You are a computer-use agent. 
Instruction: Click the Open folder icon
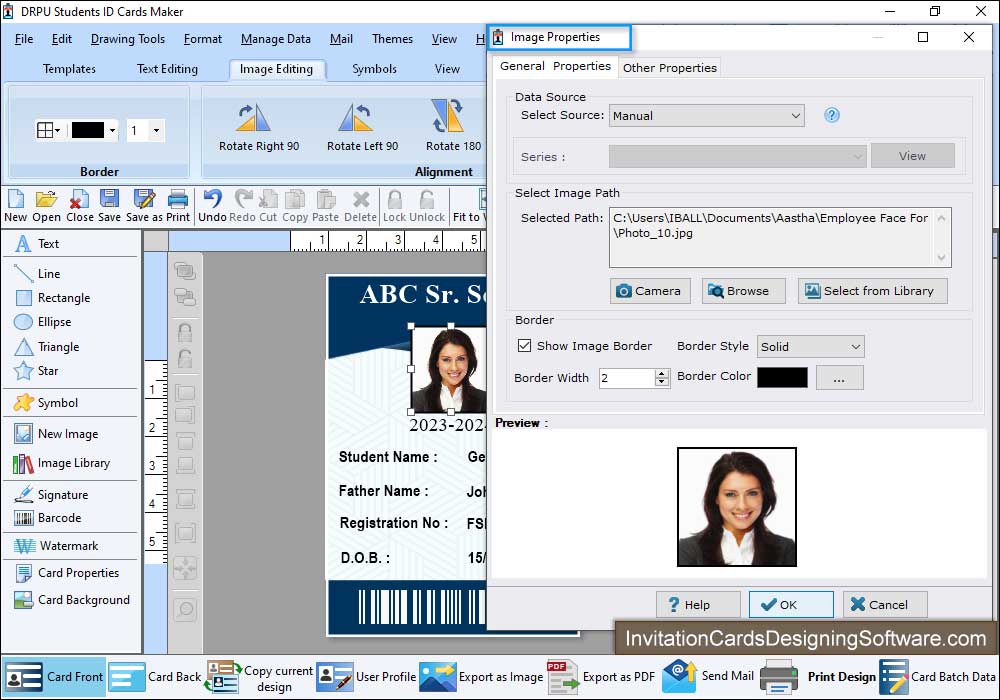pyautogui.click(x=46, y=200)
